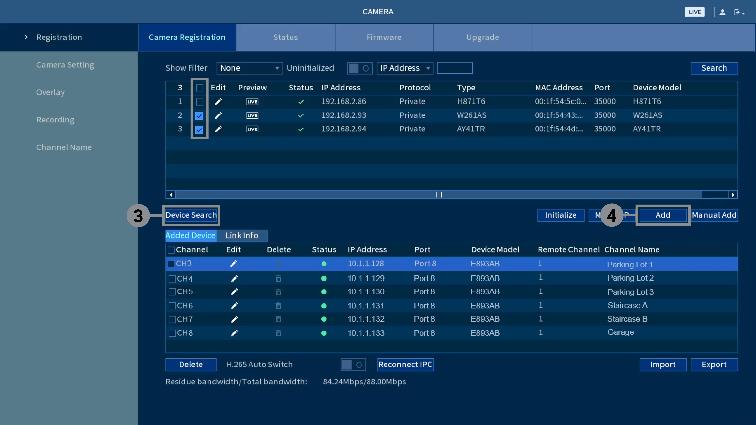This screenshot has height=425, width=756.
Task: Delete channel CH4 using trash icon
Action: (278, 278)
